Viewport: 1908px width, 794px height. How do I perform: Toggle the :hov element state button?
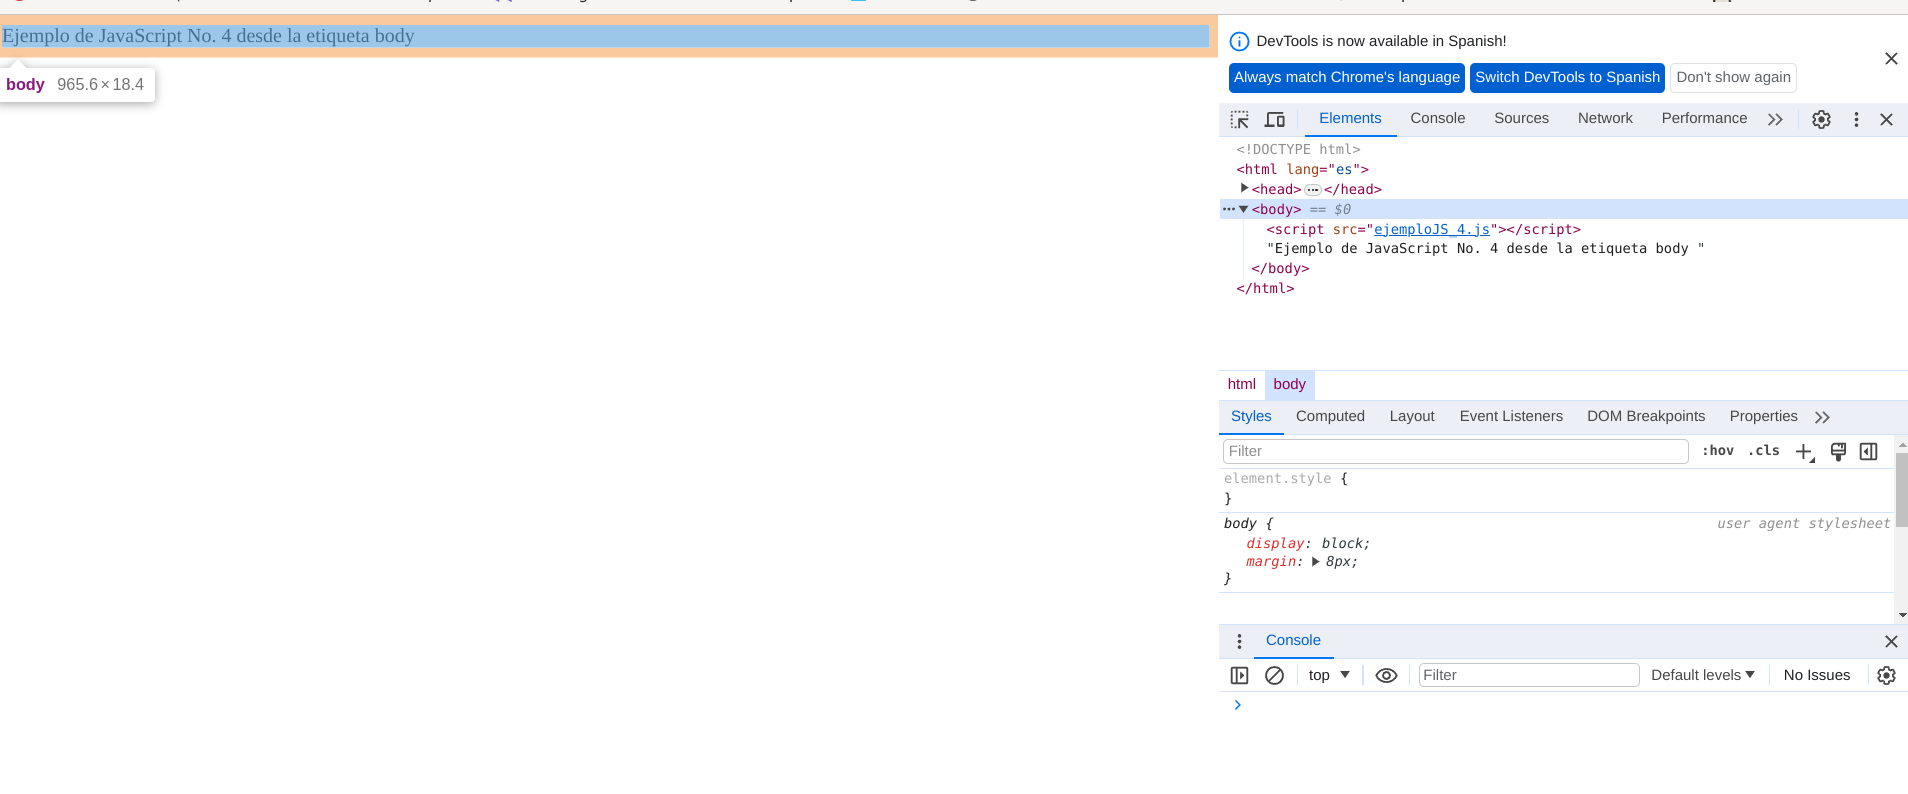[1718, 451]
